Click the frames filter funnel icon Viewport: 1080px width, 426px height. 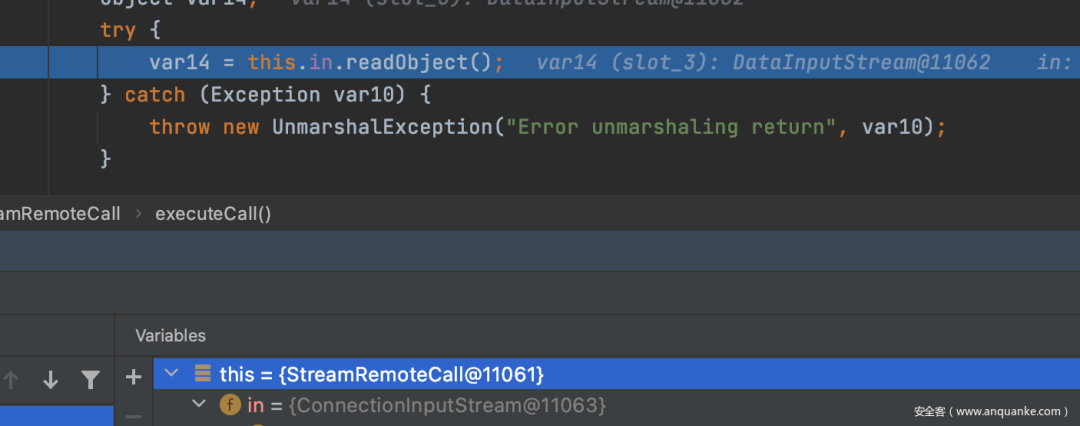(x=90, y=380)
